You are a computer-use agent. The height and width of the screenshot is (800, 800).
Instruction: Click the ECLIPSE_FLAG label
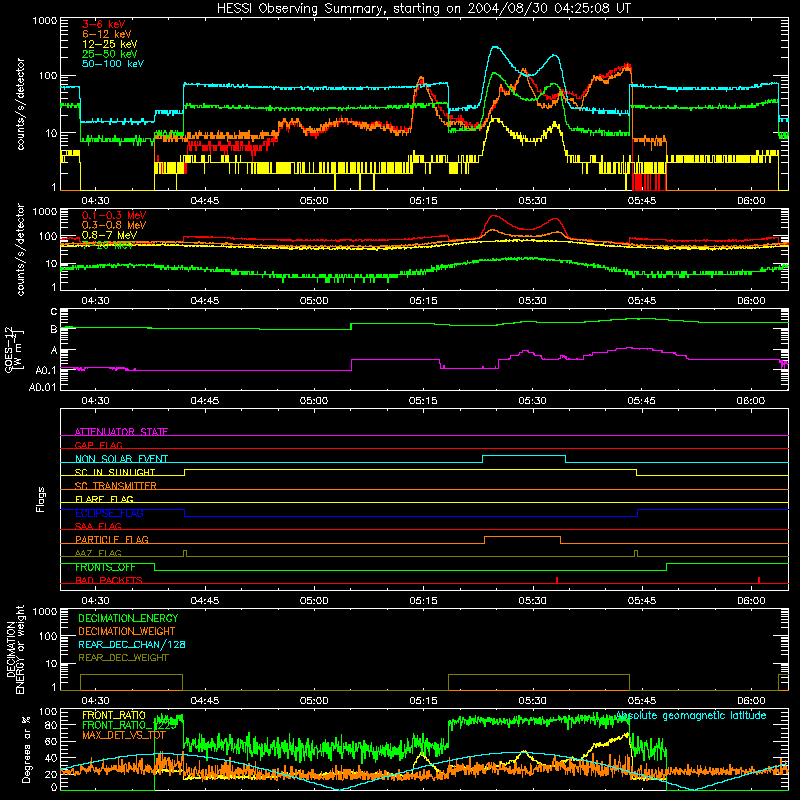109,513
